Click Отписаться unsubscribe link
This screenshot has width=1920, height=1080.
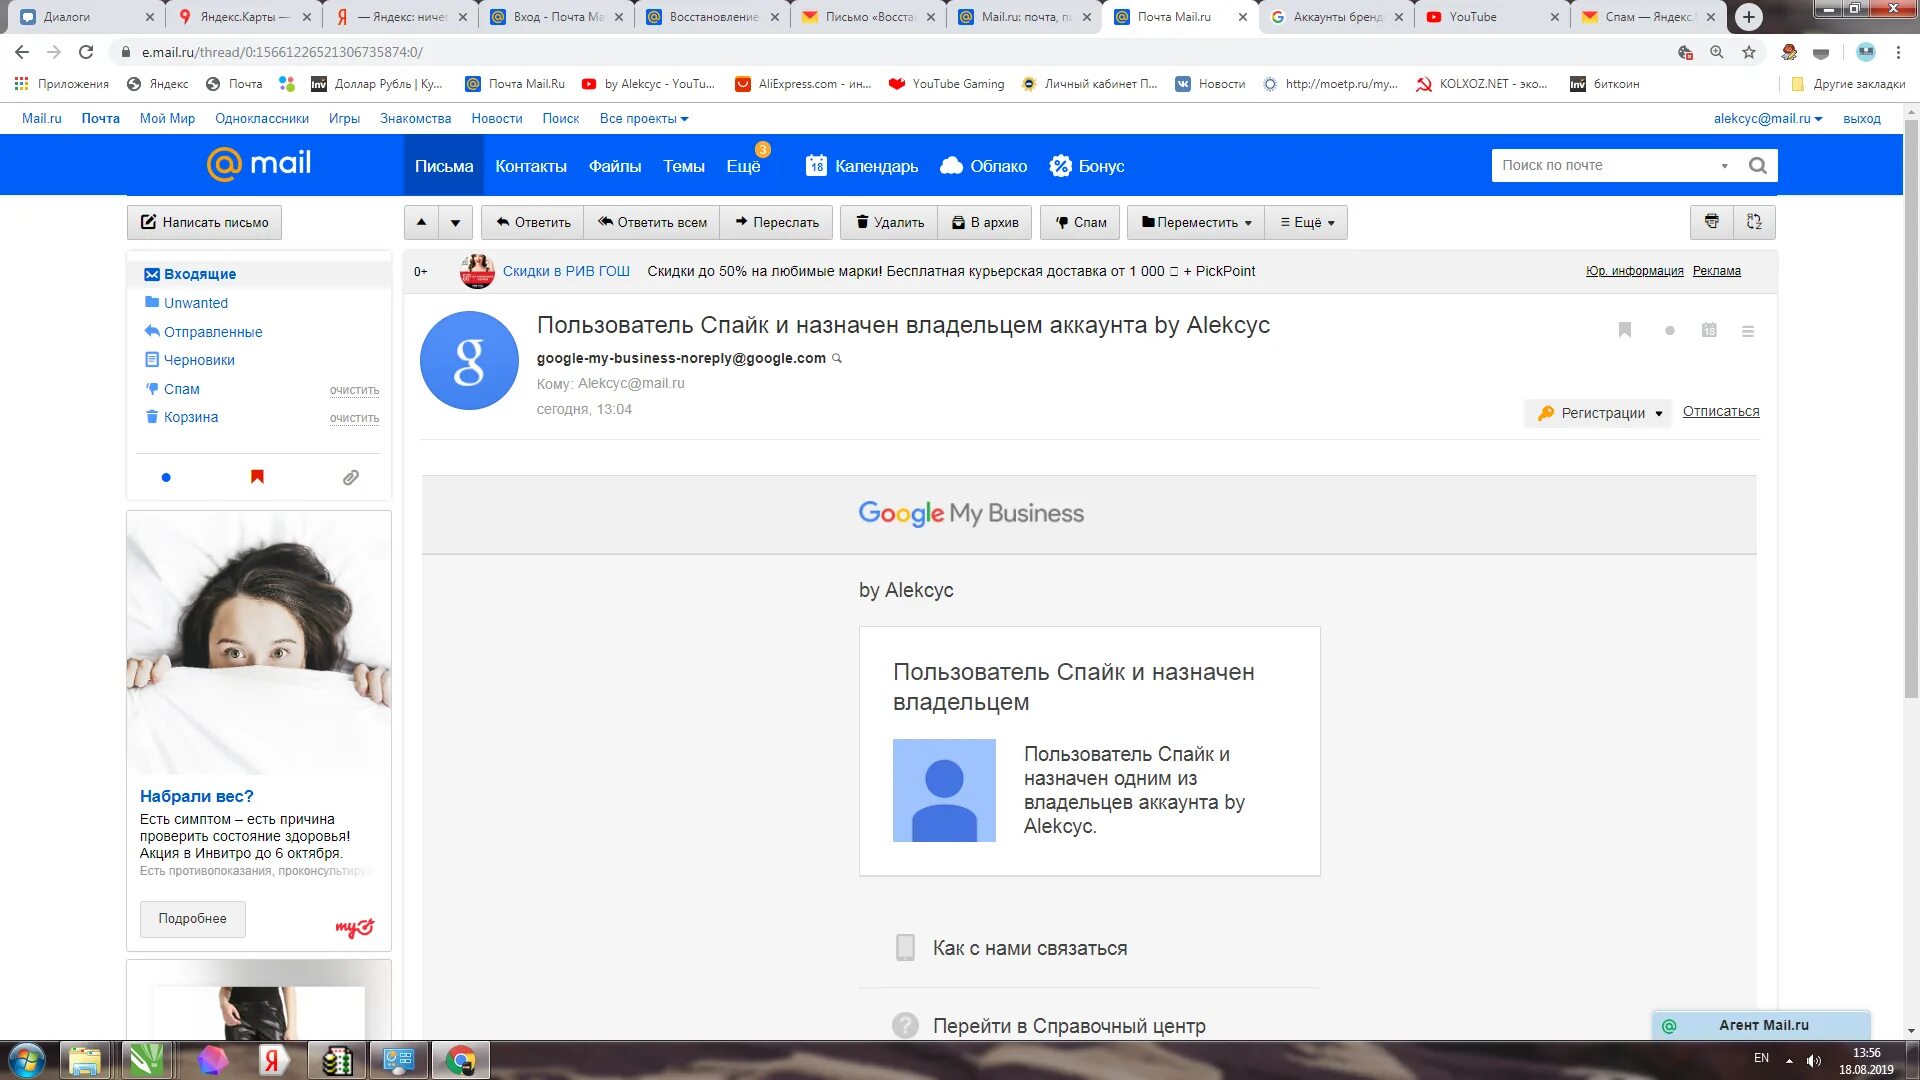coord(1721,410)
